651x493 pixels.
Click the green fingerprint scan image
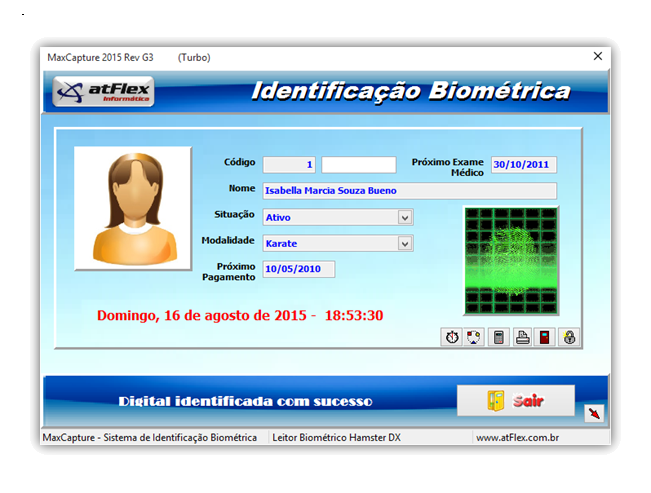pyautogui.click(x=511, y=262)
